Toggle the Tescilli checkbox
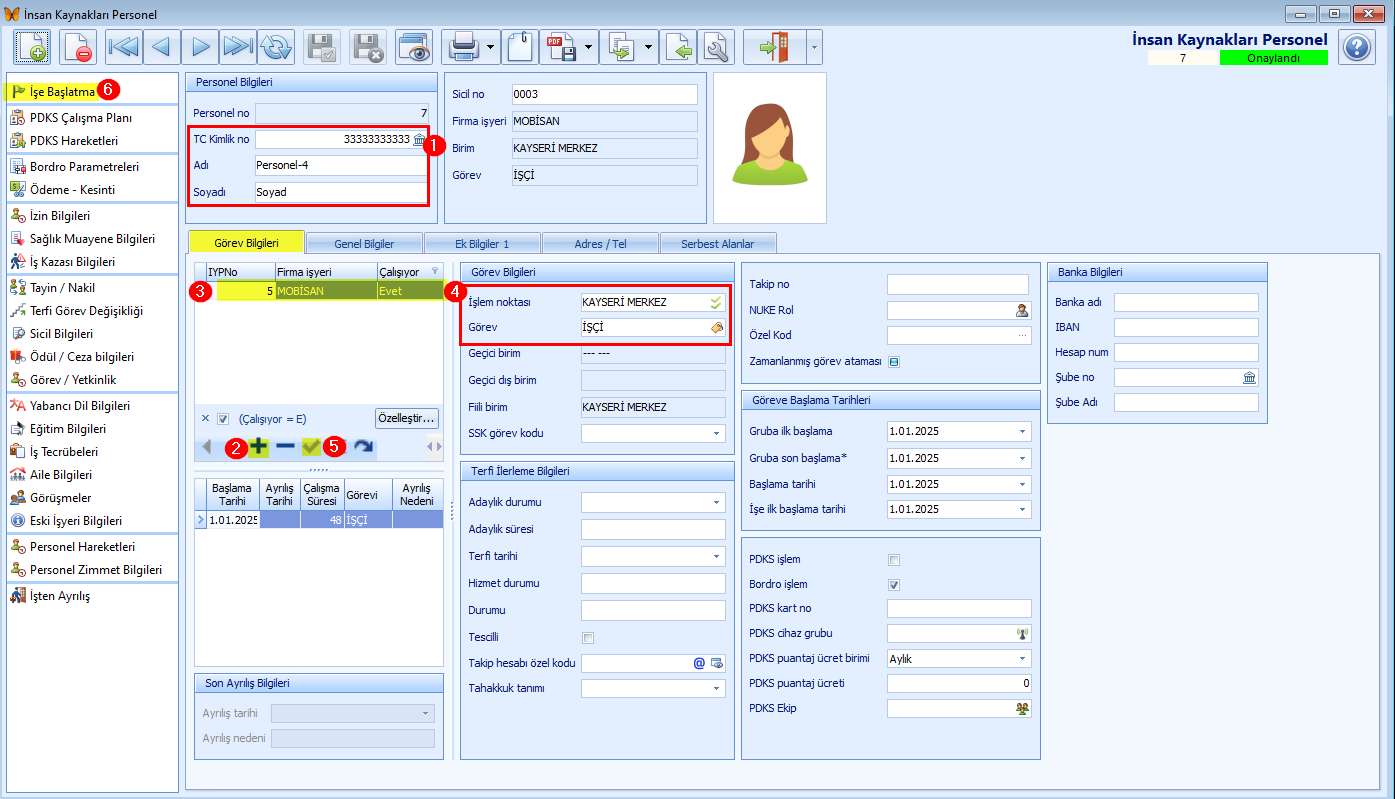Viewport: 1395px width, 799px height. [588, 637]
